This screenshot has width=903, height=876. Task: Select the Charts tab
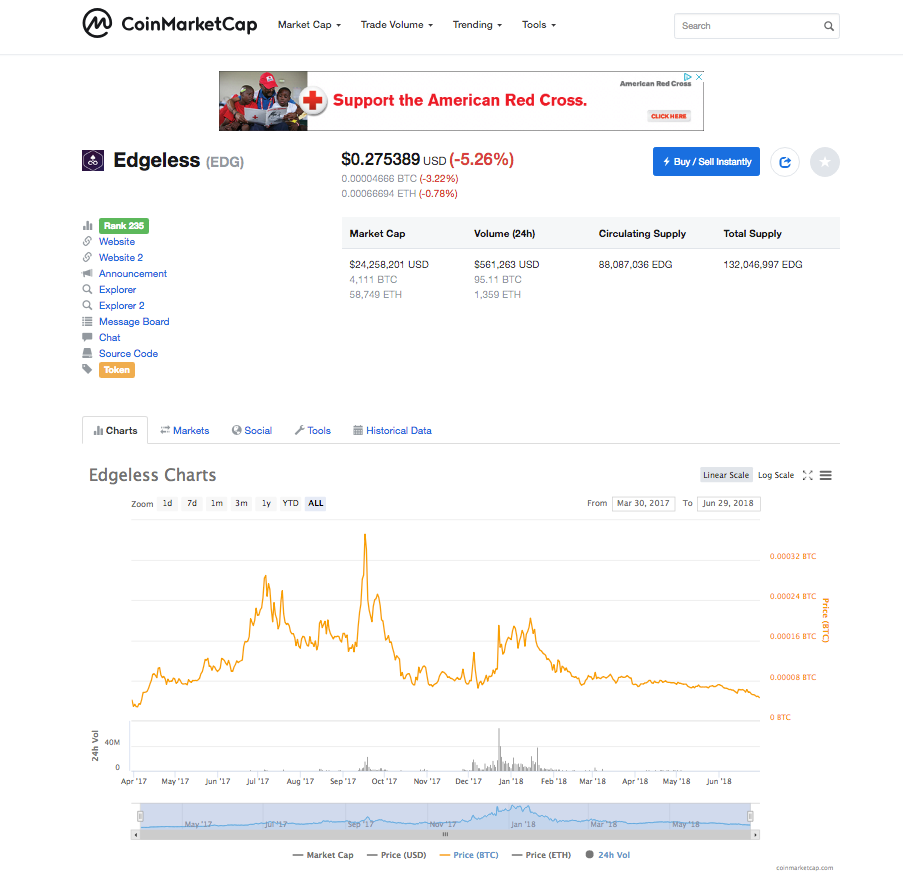tap(115, 431)
